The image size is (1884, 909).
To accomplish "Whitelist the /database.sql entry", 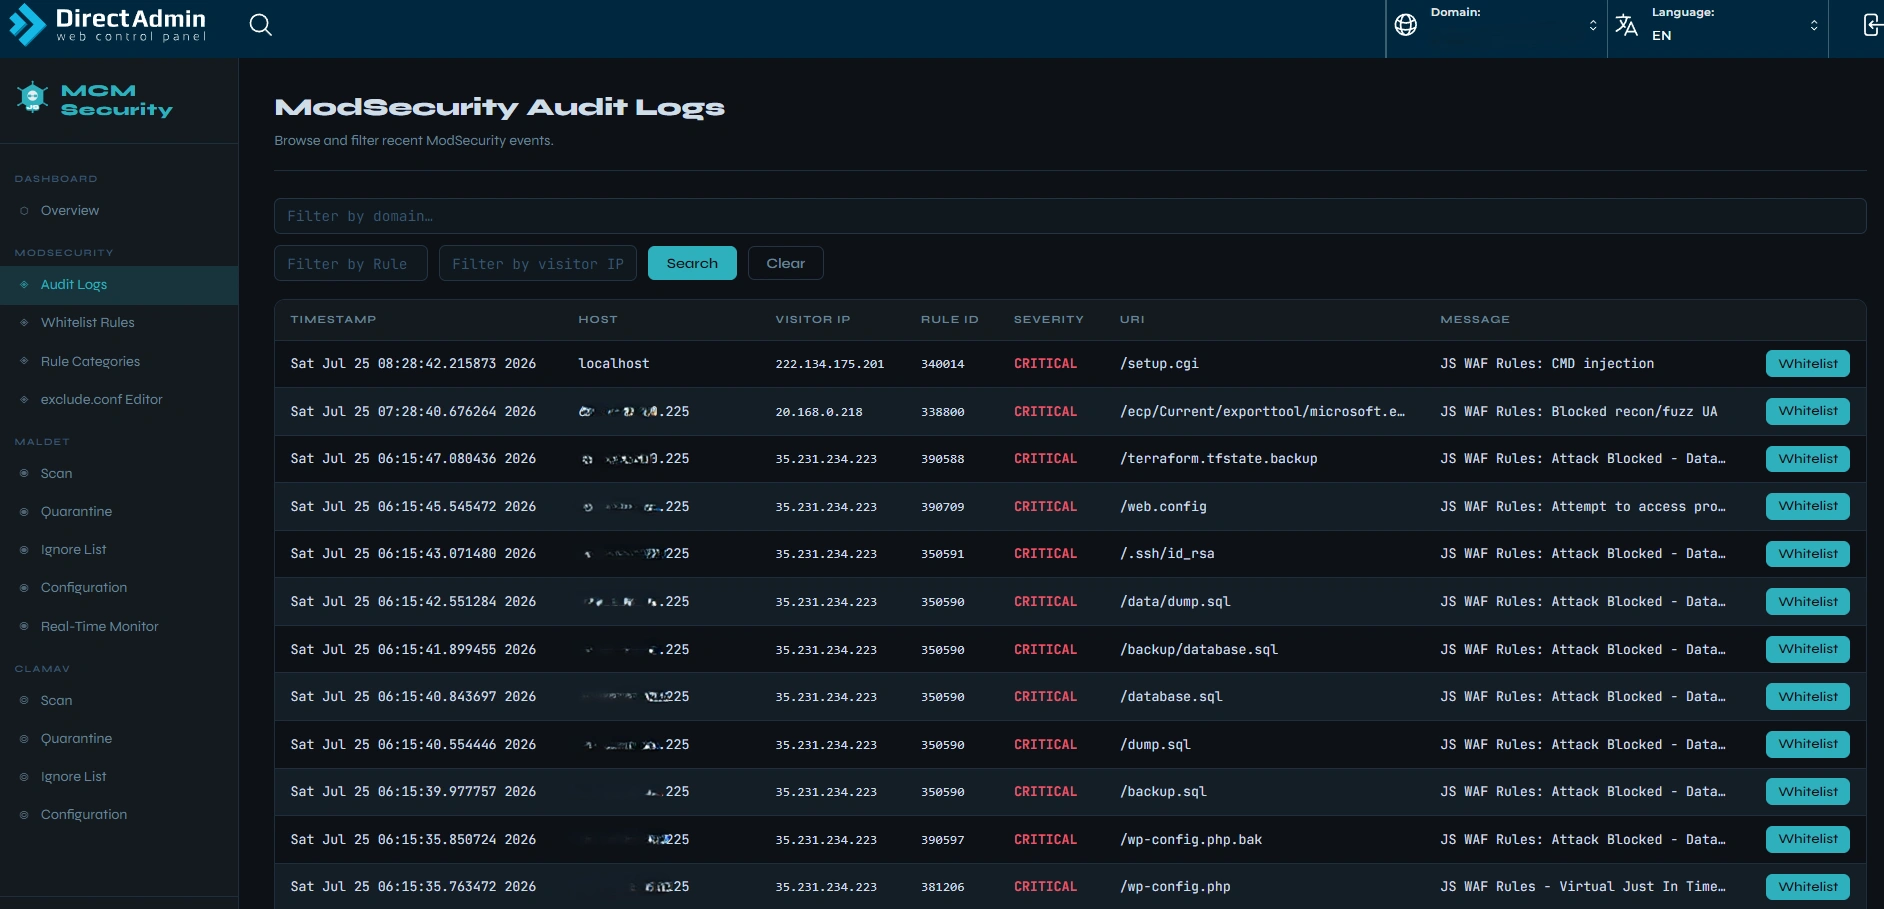I will pos(1808,697).
